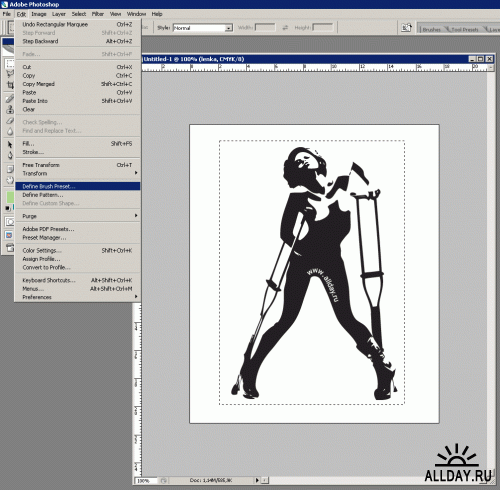
Task: Select the Crop tool
Action: (x=10, y=85)
